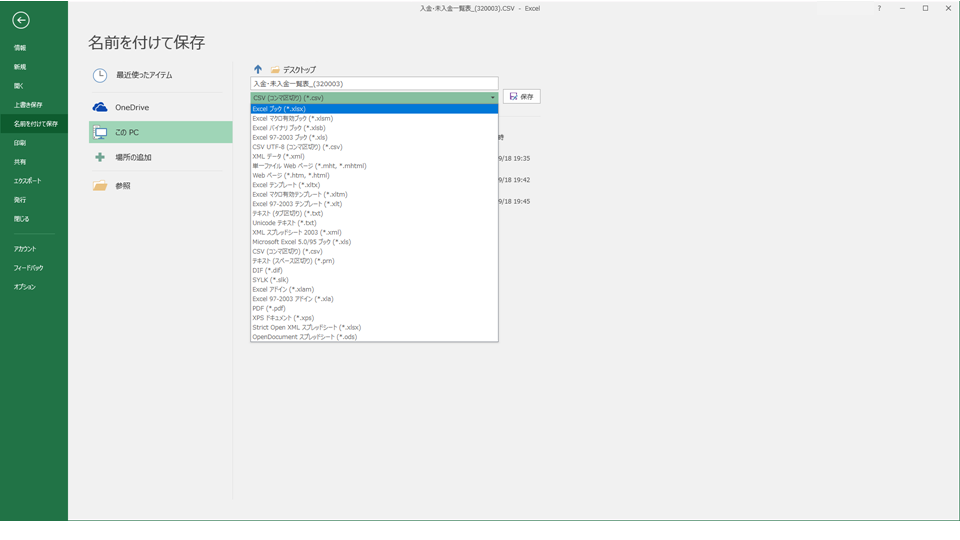Select XPS ドキュメント (*.xps) format

pos(374,318)
